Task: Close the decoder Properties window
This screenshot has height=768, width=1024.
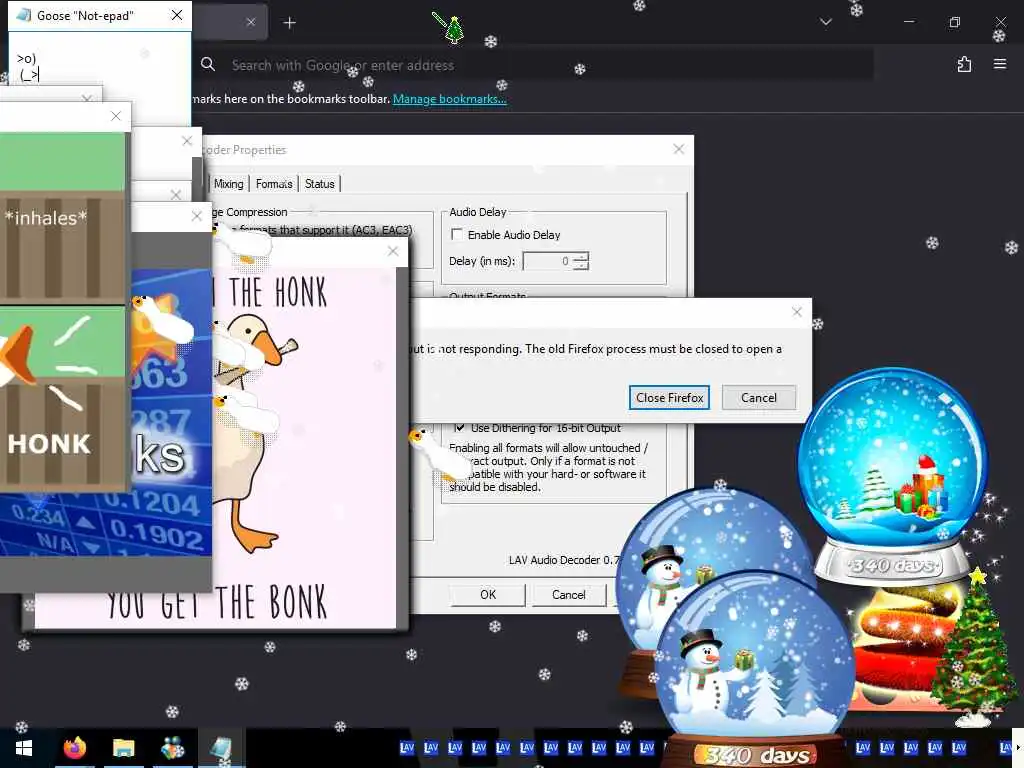Action: pyautogui.click(x=679, y=149)
